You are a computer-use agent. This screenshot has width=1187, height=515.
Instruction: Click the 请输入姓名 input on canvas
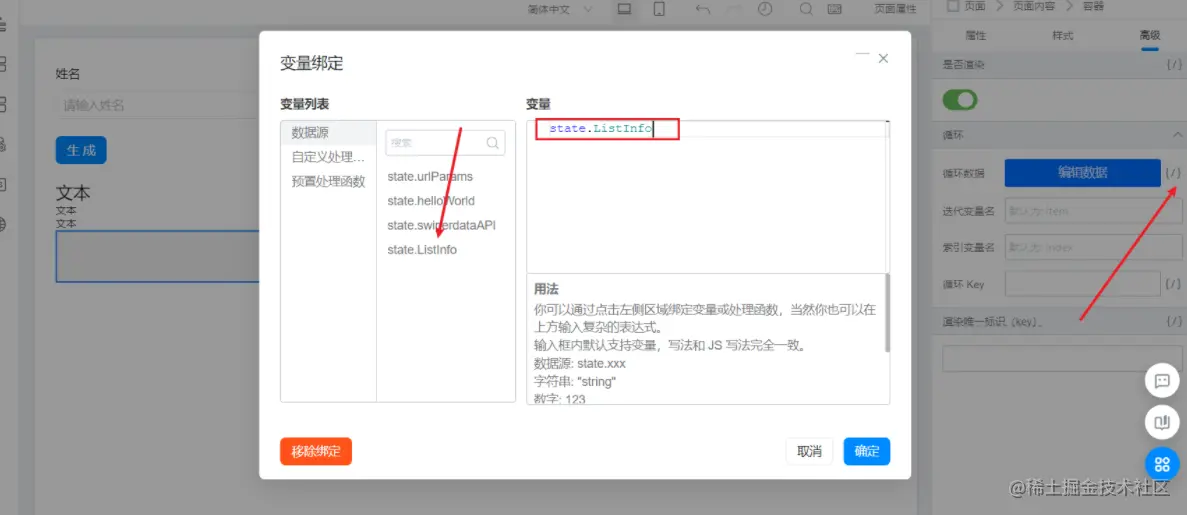point(157,105)
